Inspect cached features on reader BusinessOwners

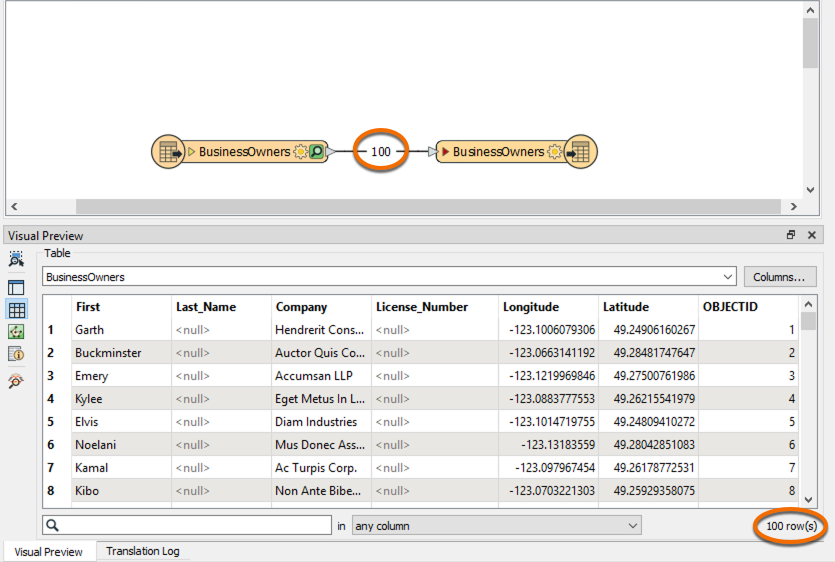point(316,152)
